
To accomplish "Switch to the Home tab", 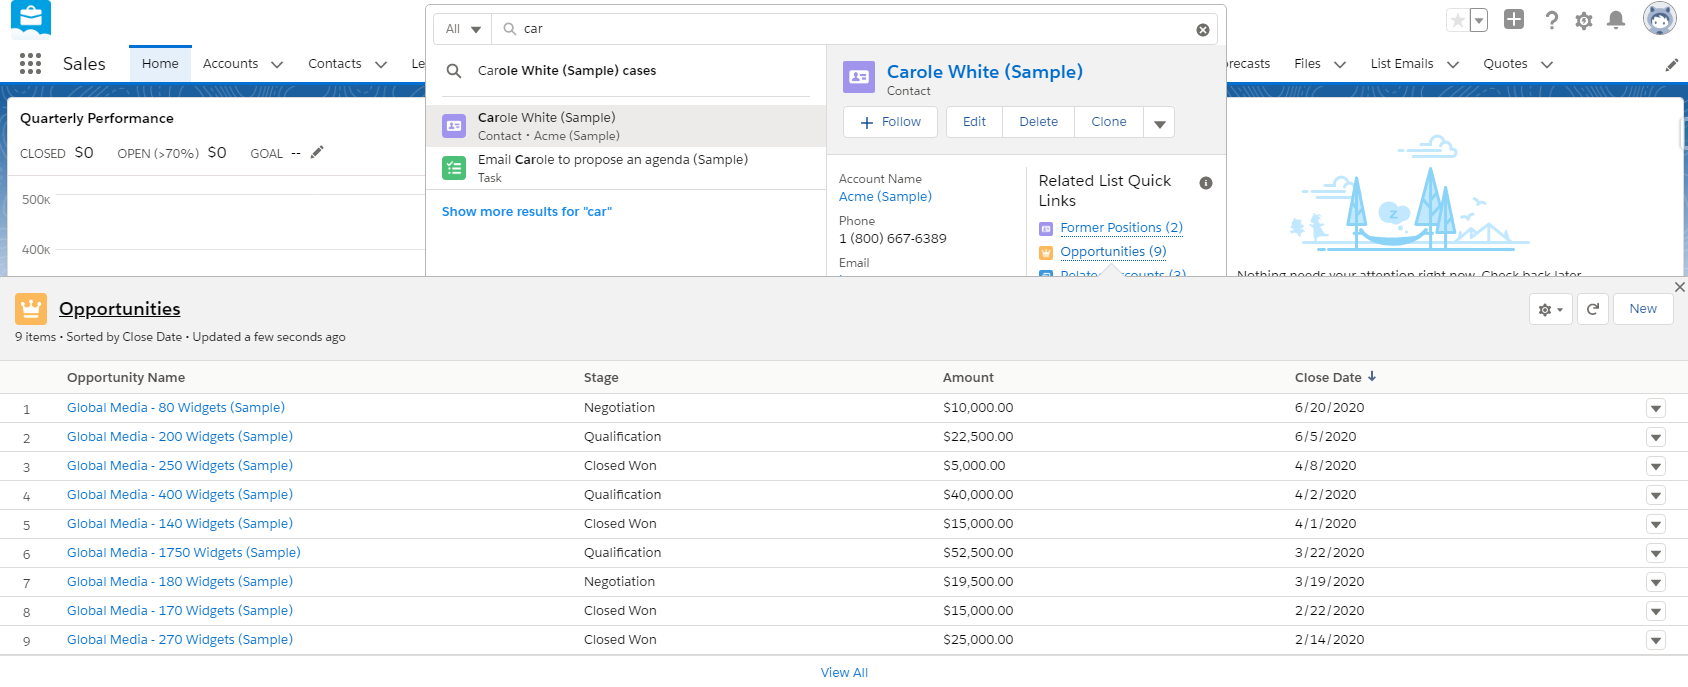I will pyautogui.click(x=160, y=64).
